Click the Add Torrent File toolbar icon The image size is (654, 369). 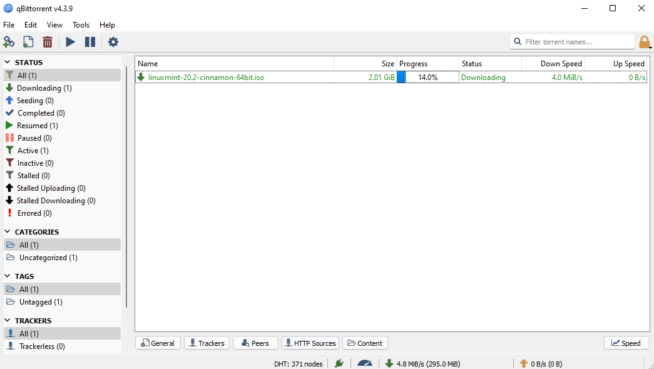click(28, 42)
